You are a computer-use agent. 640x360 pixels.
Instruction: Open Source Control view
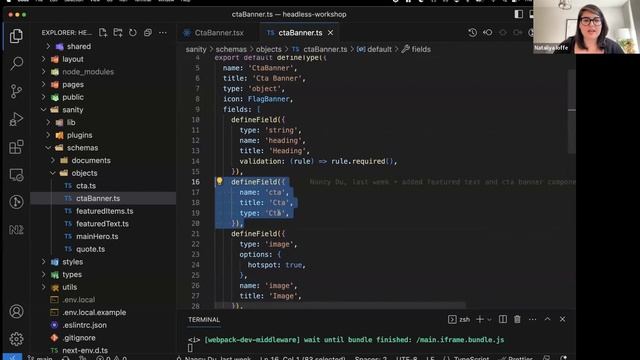click(16, 91)
